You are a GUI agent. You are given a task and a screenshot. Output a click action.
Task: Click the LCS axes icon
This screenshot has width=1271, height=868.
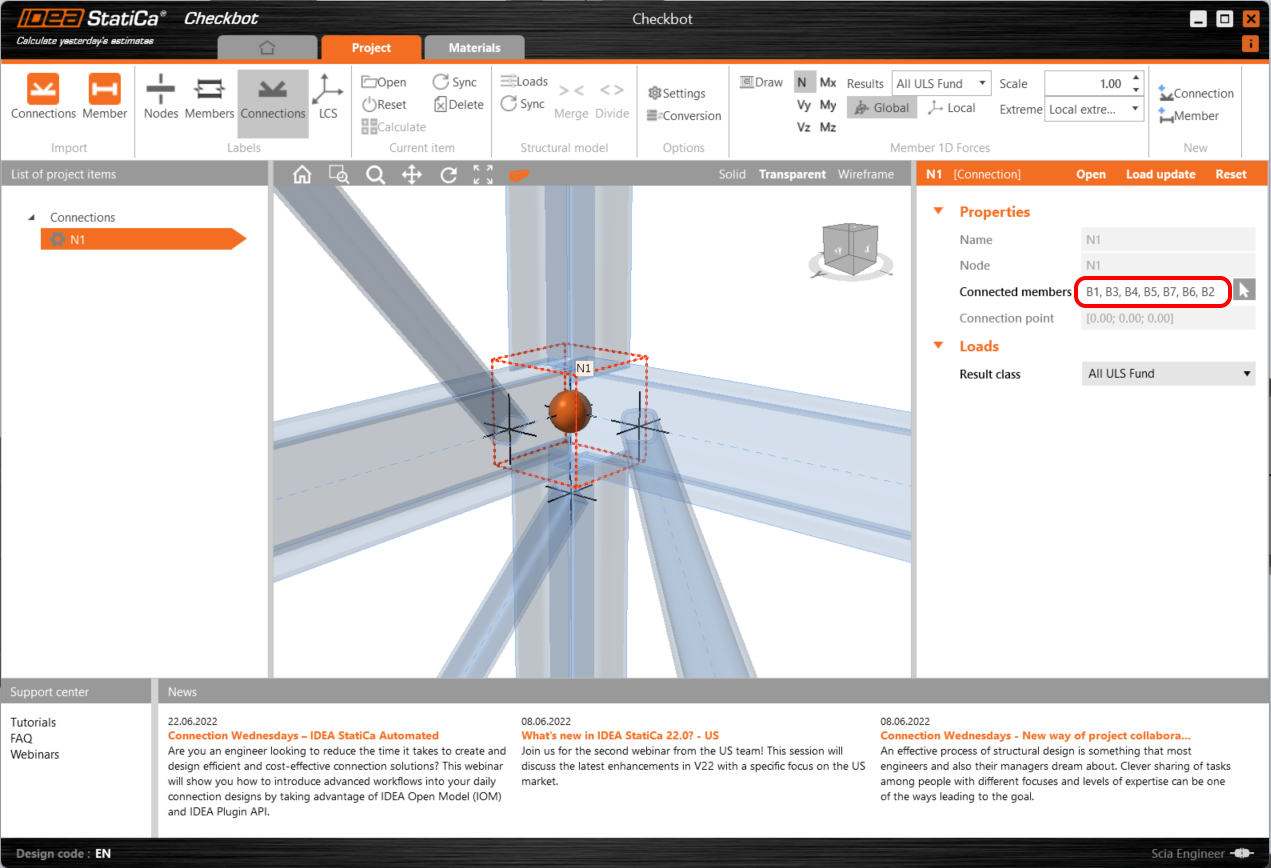coord(327,90)
